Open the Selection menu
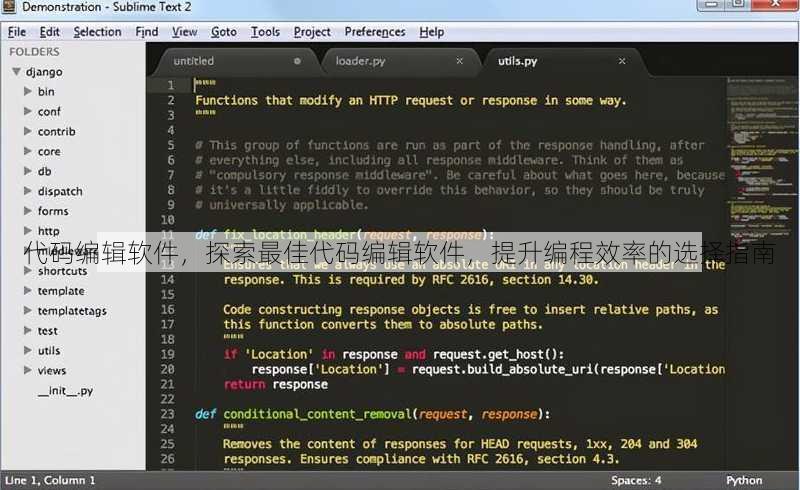This screenshot has height=490, width=800. pos(97,32)
